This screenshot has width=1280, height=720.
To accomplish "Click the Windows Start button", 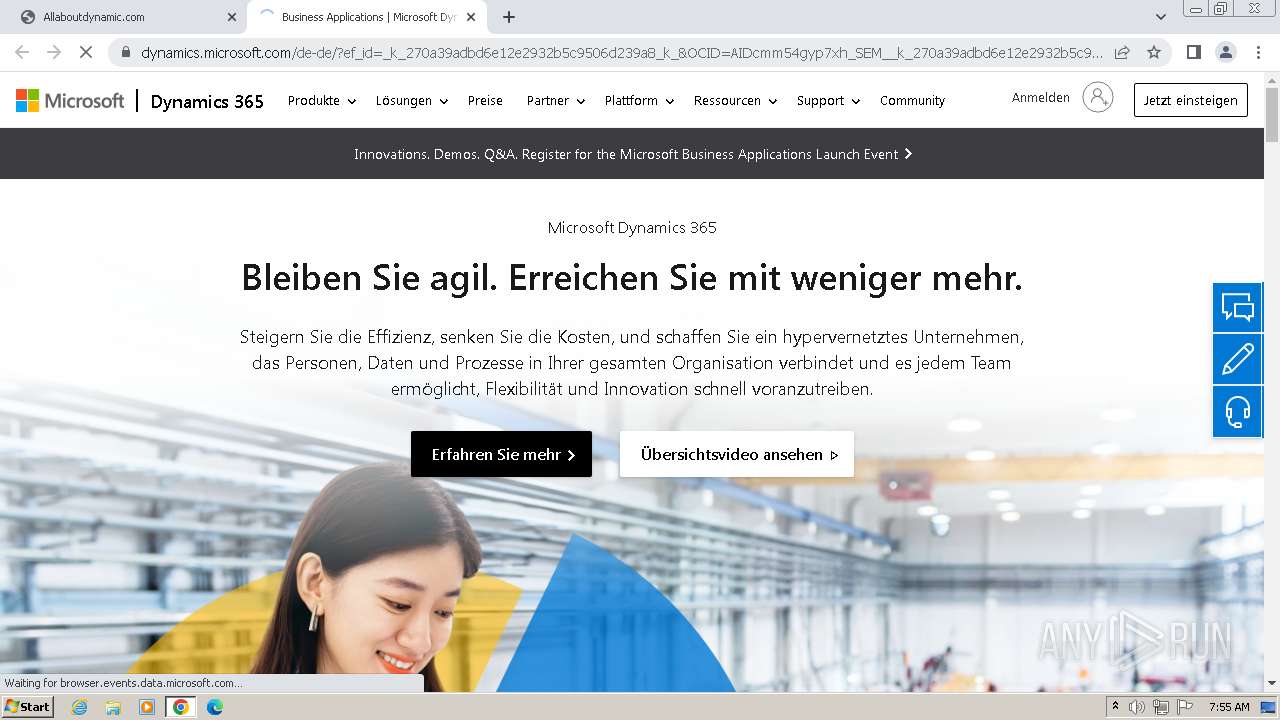I will 27,707.
